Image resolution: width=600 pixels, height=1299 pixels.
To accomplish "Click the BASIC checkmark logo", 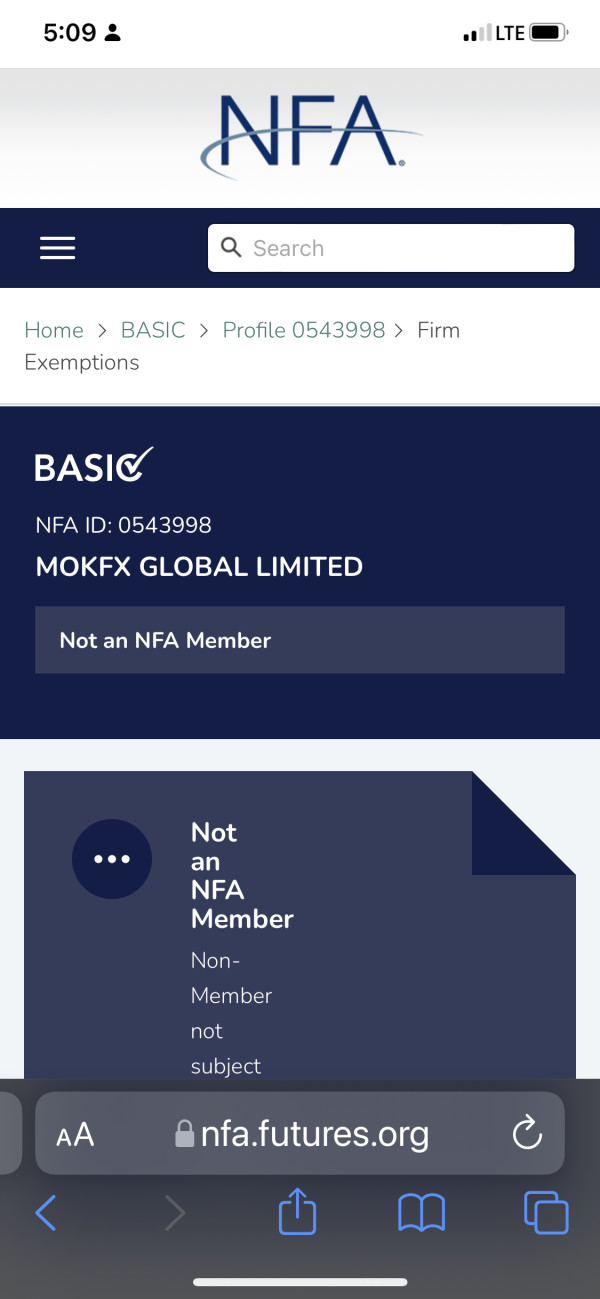I will pyautogui.click(x=94, y=466).
